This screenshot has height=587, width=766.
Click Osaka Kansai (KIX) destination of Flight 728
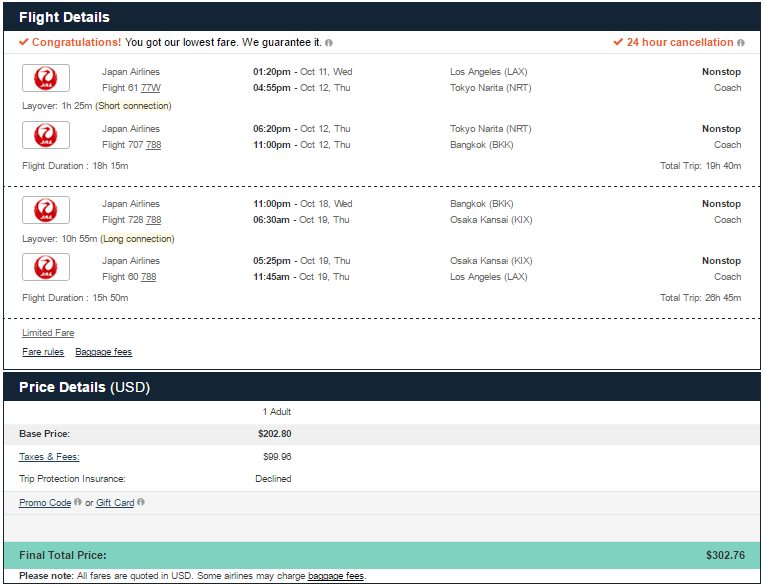coord(491,220)
